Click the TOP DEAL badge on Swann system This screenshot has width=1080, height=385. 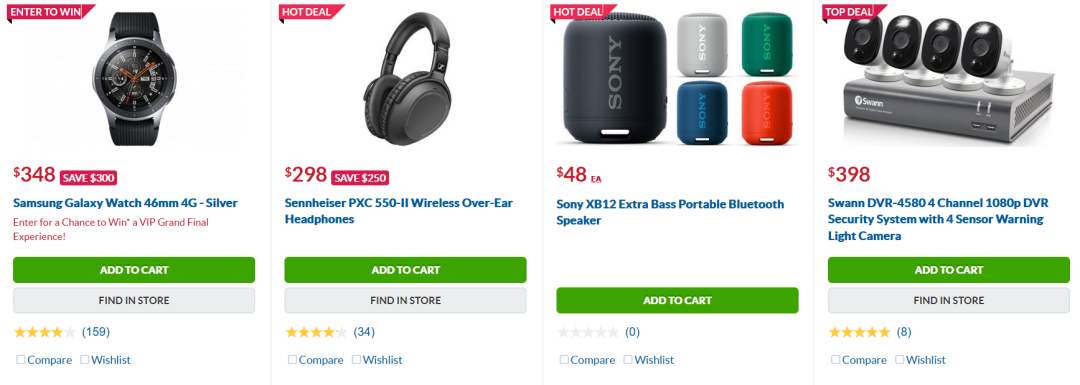[x=851, y=12]
